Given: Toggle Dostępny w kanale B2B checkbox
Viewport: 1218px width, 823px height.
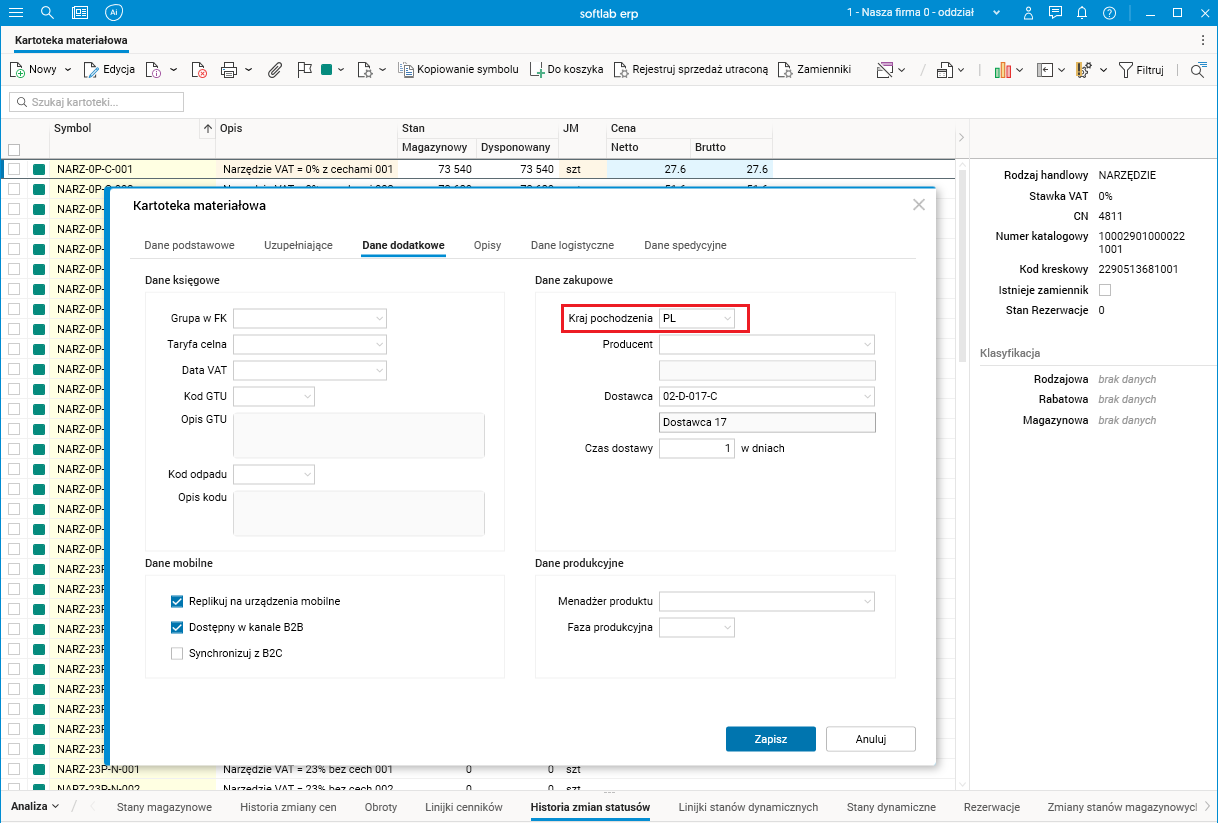Looking at the screenshot, I should 177,628.
